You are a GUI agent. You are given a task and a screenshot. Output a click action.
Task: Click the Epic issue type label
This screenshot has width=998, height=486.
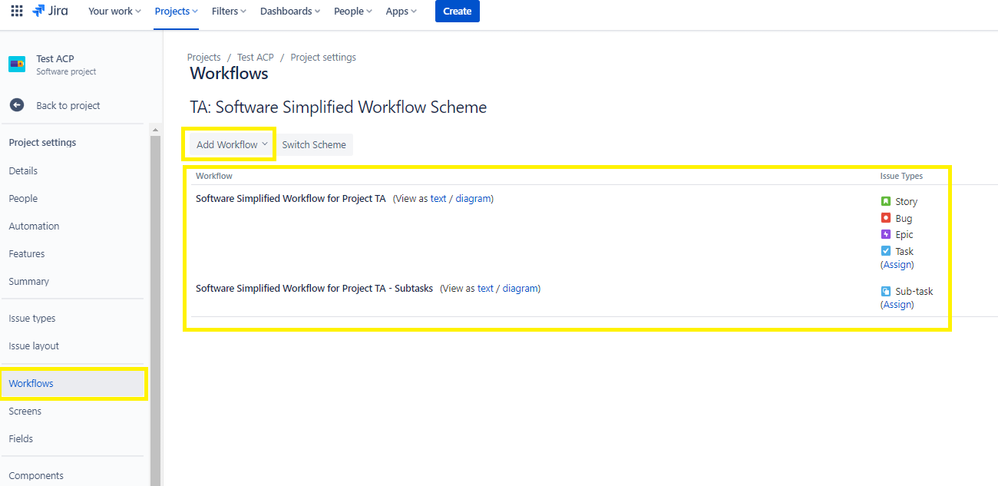[x=904, y=235]
